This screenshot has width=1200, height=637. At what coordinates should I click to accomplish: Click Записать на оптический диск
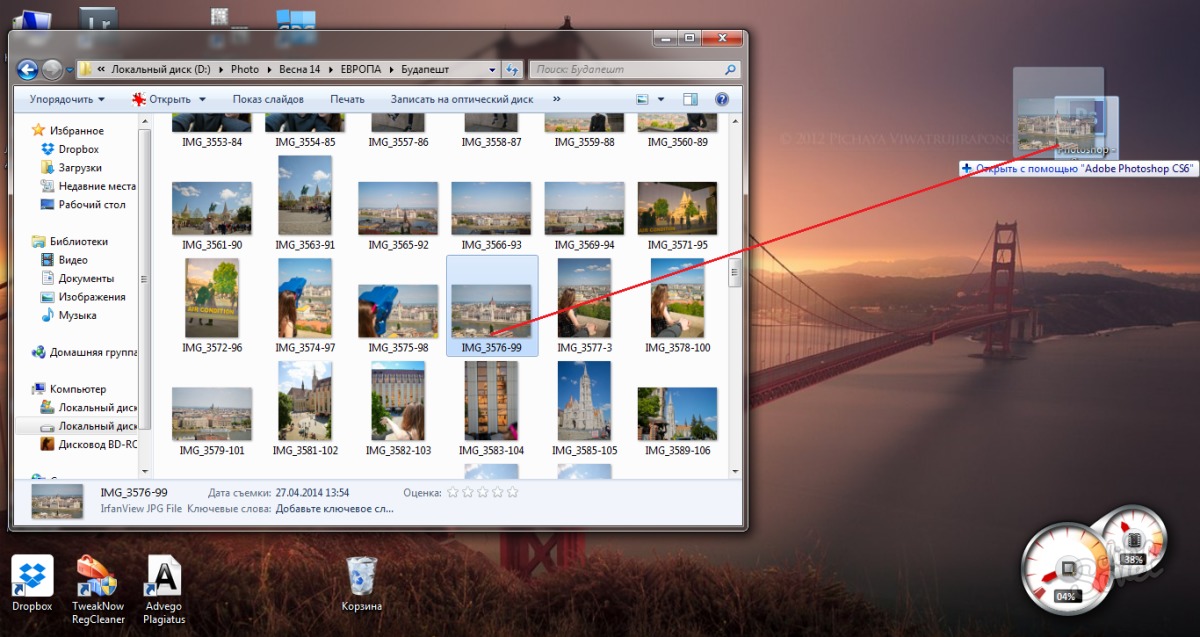[x=462, y=99]
